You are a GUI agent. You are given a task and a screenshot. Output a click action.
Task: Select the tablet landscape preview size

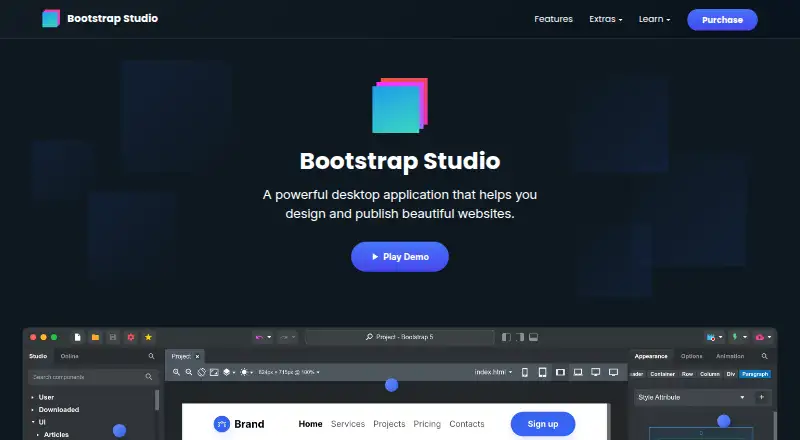[560, 372]
